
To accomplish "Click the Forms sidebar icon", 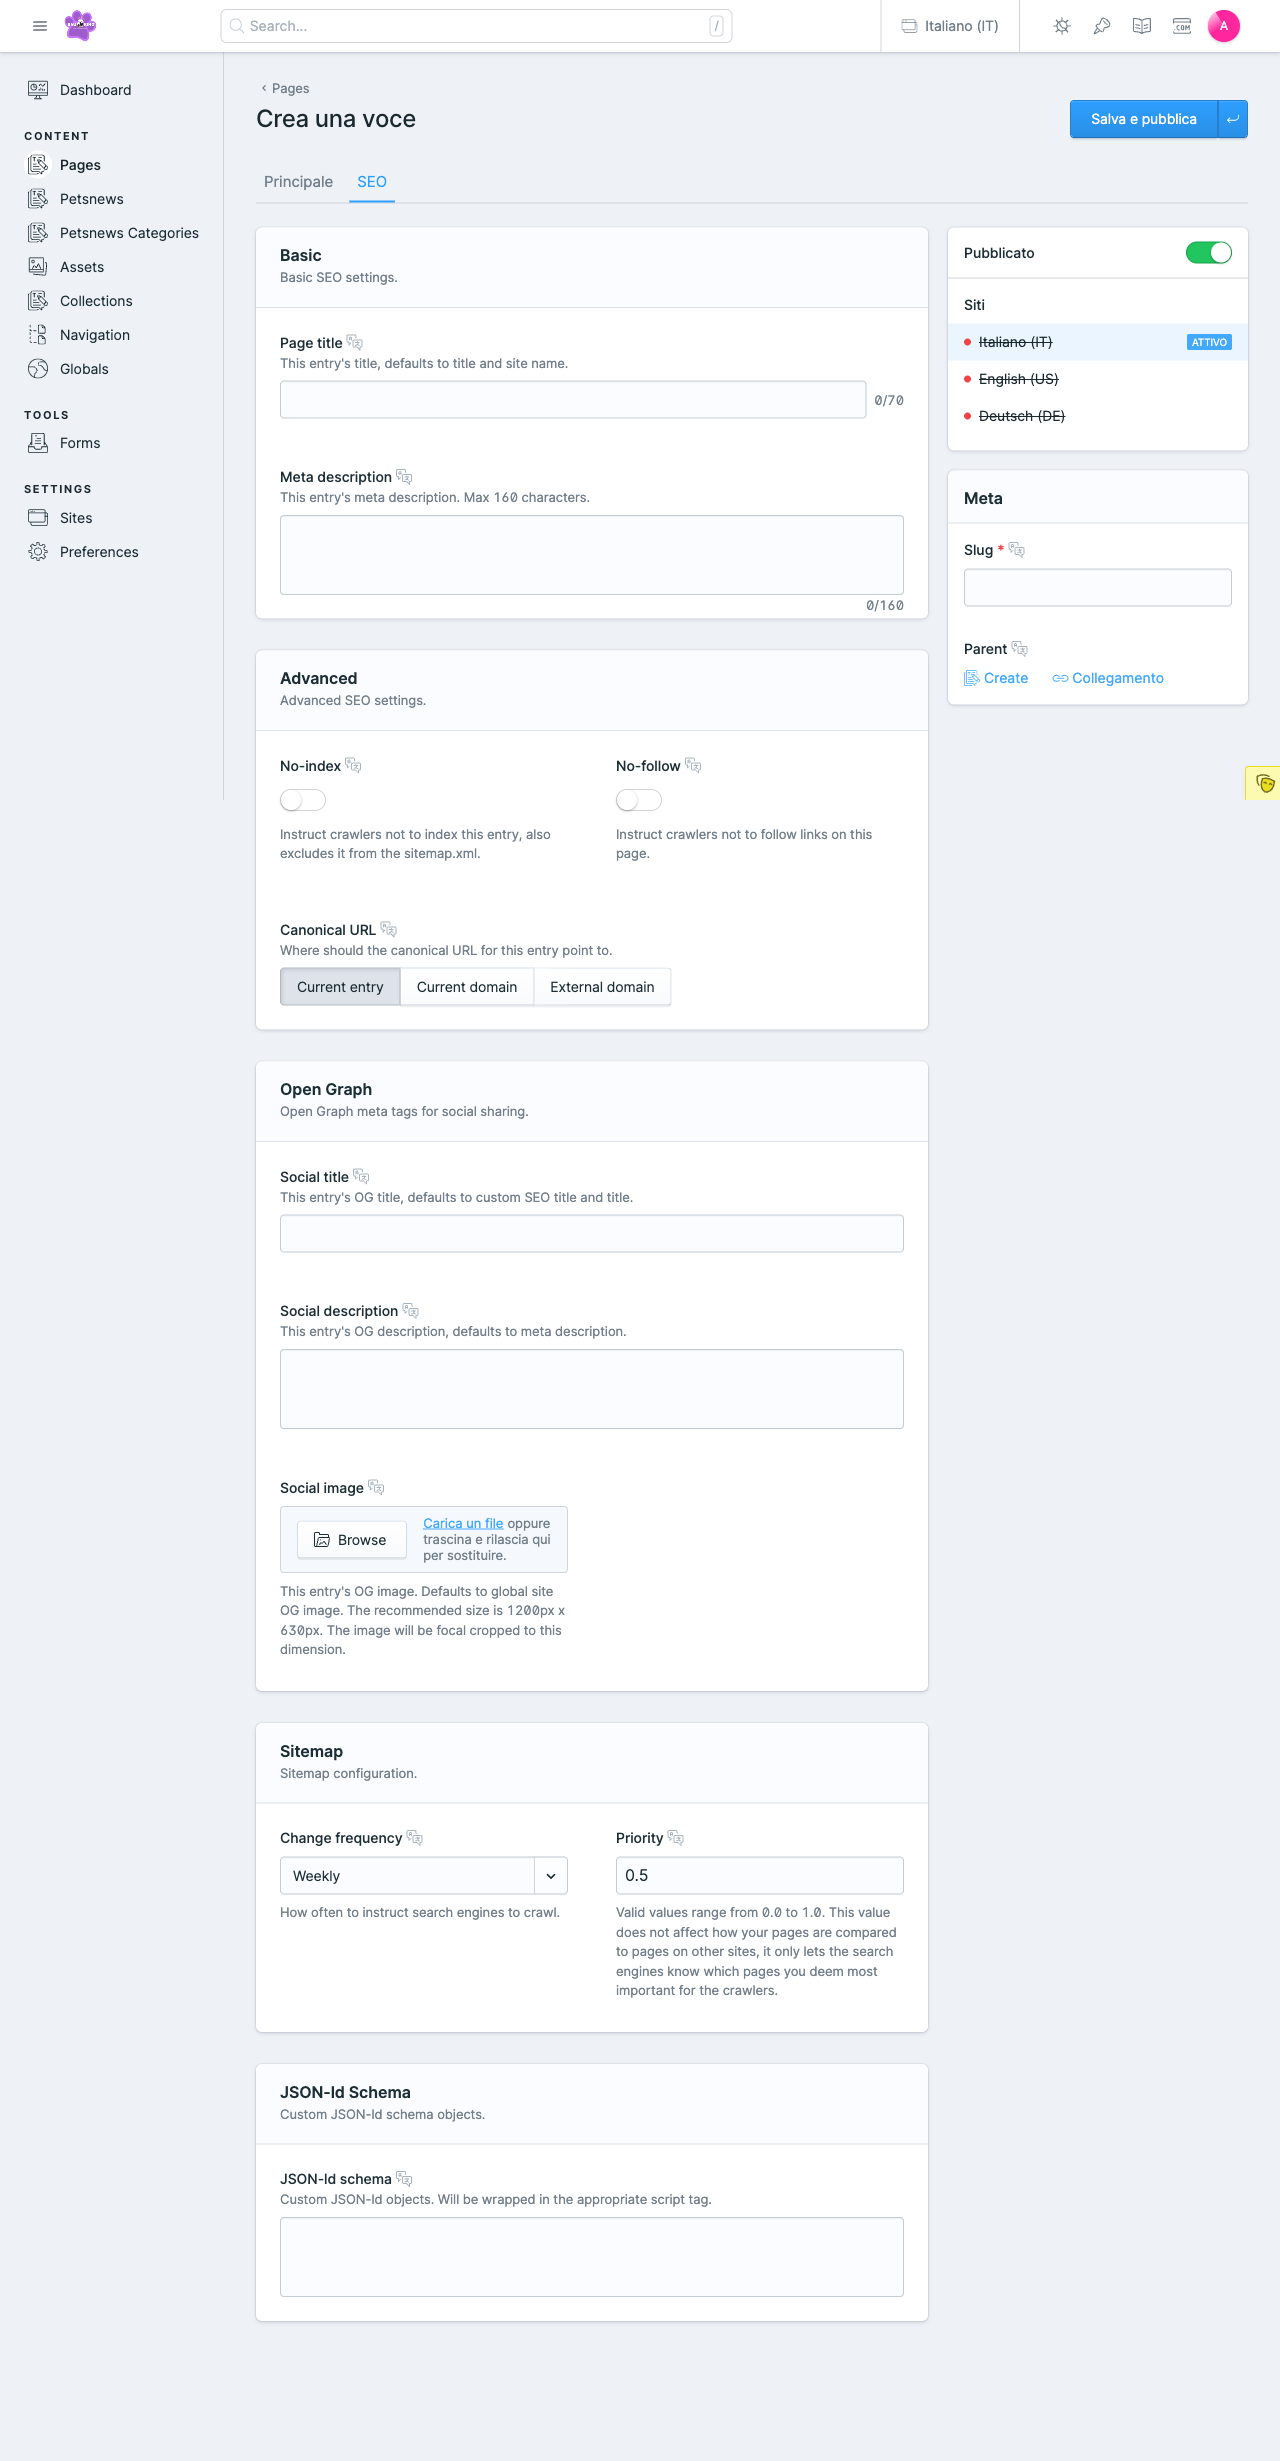I will pyautogui.click(x=38, y=443).
